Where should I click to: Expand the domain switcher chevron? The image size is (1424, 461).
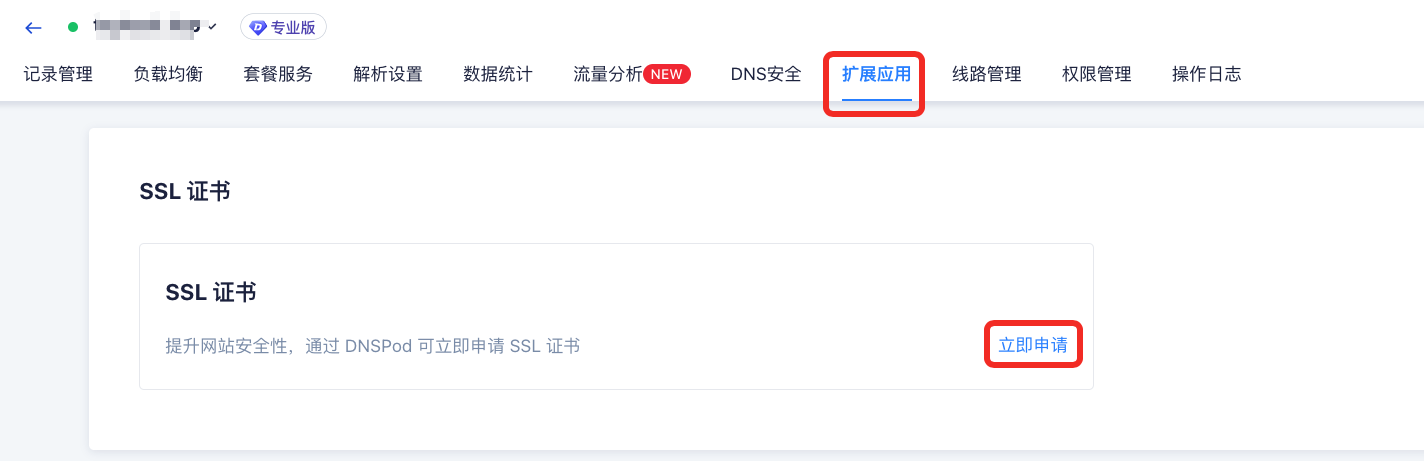pyautogui.click(x=212, y=27)
